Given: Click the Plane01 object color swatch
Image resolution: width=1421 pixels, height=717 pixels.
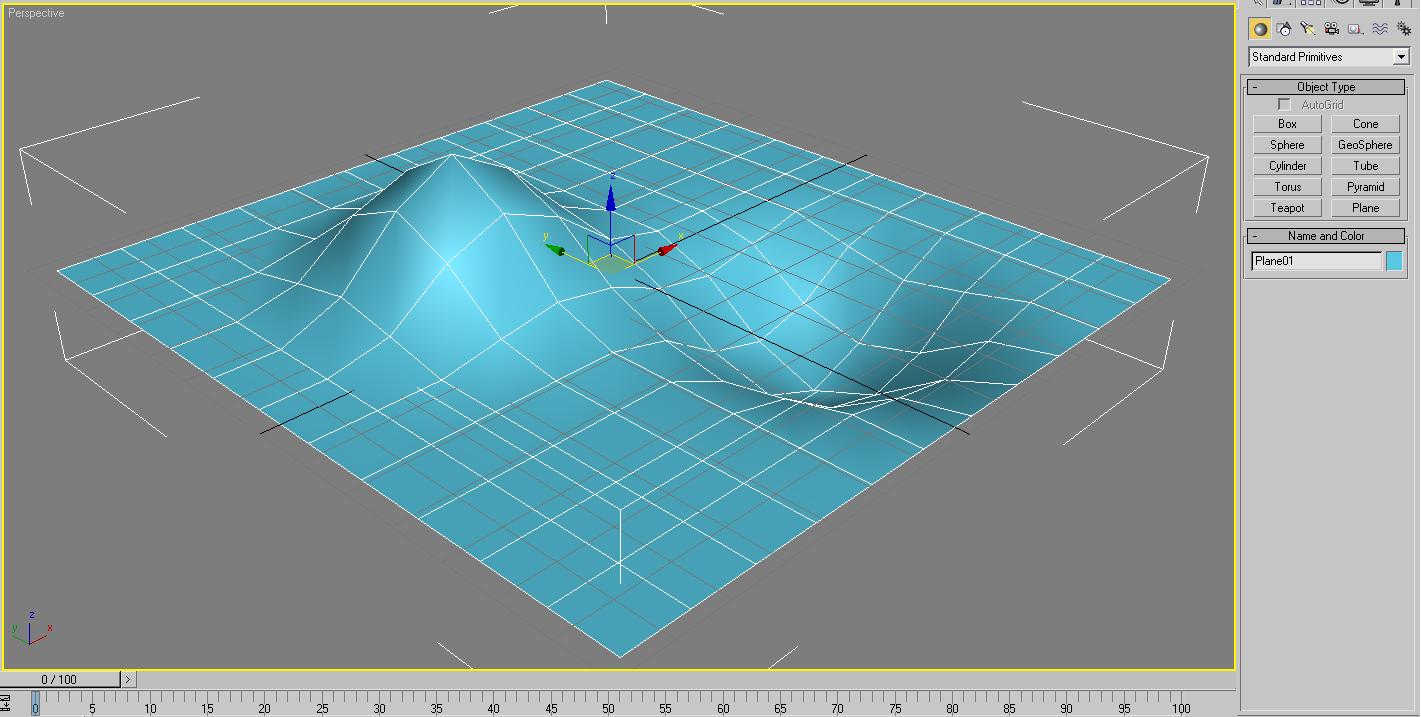Looking at the screenshot, I should click(x=1394, y=261).
